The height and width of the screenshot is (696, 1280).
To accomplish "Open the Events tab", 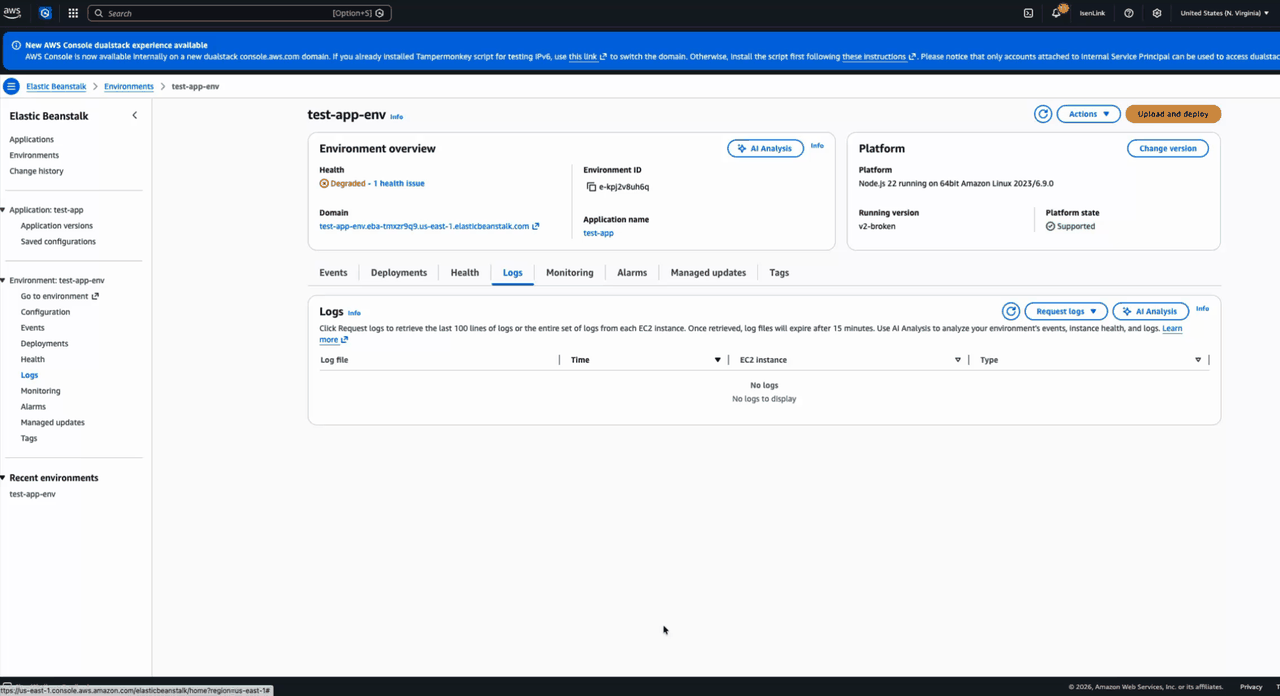I will point(333,272).
